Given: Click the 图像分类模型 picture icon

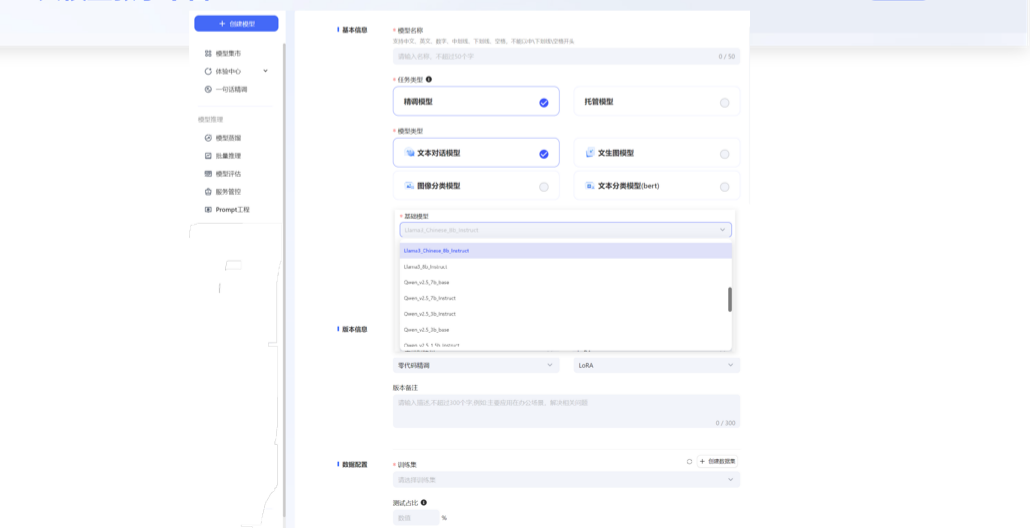Looking at the screenshot, I should click(409, 186).
